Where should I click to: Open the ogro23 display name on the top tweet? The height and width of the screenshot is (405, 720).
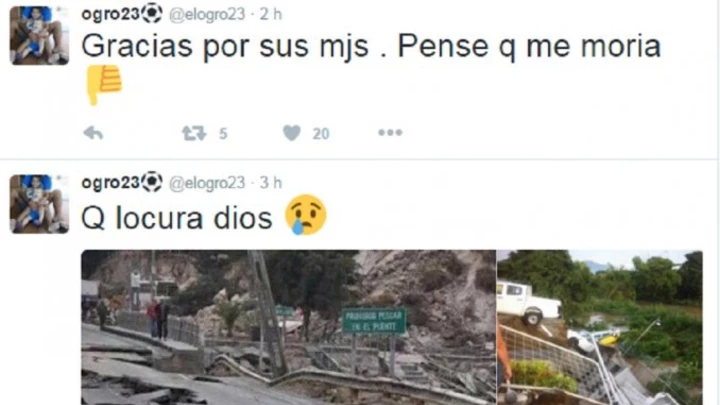[x=110, y=14]
